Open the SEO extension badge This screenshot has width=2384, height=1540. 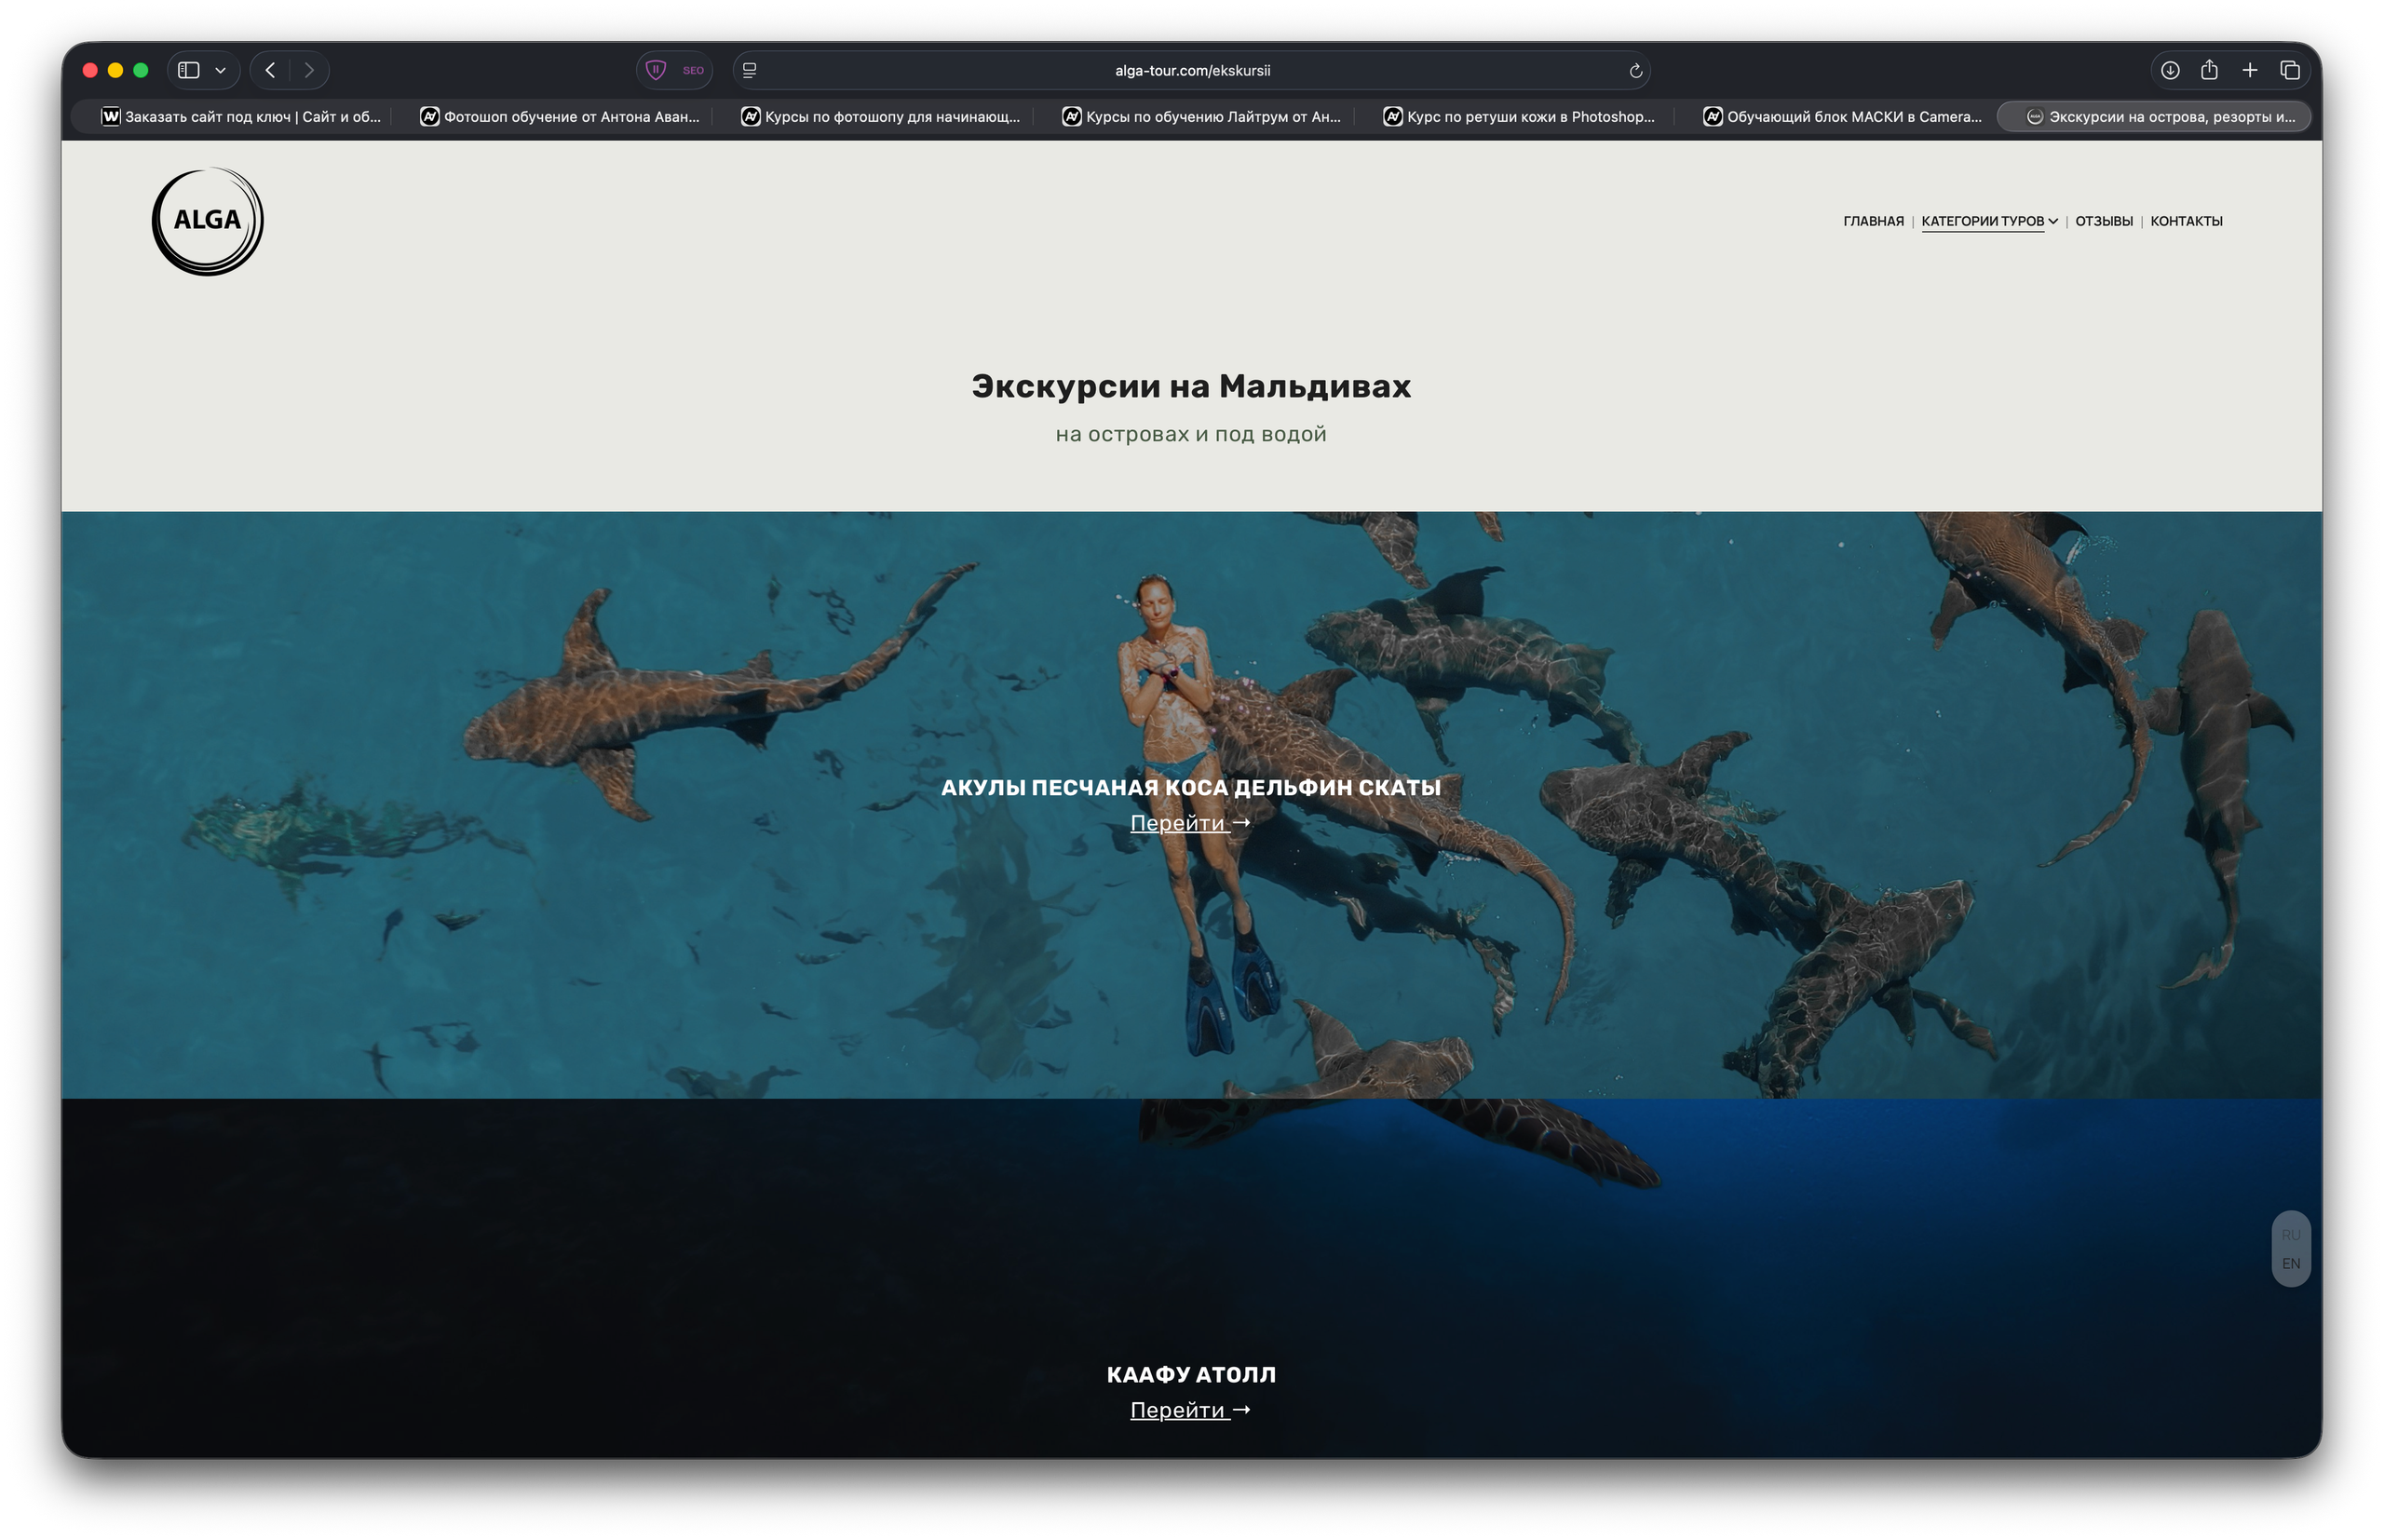[x=692, y=70]
